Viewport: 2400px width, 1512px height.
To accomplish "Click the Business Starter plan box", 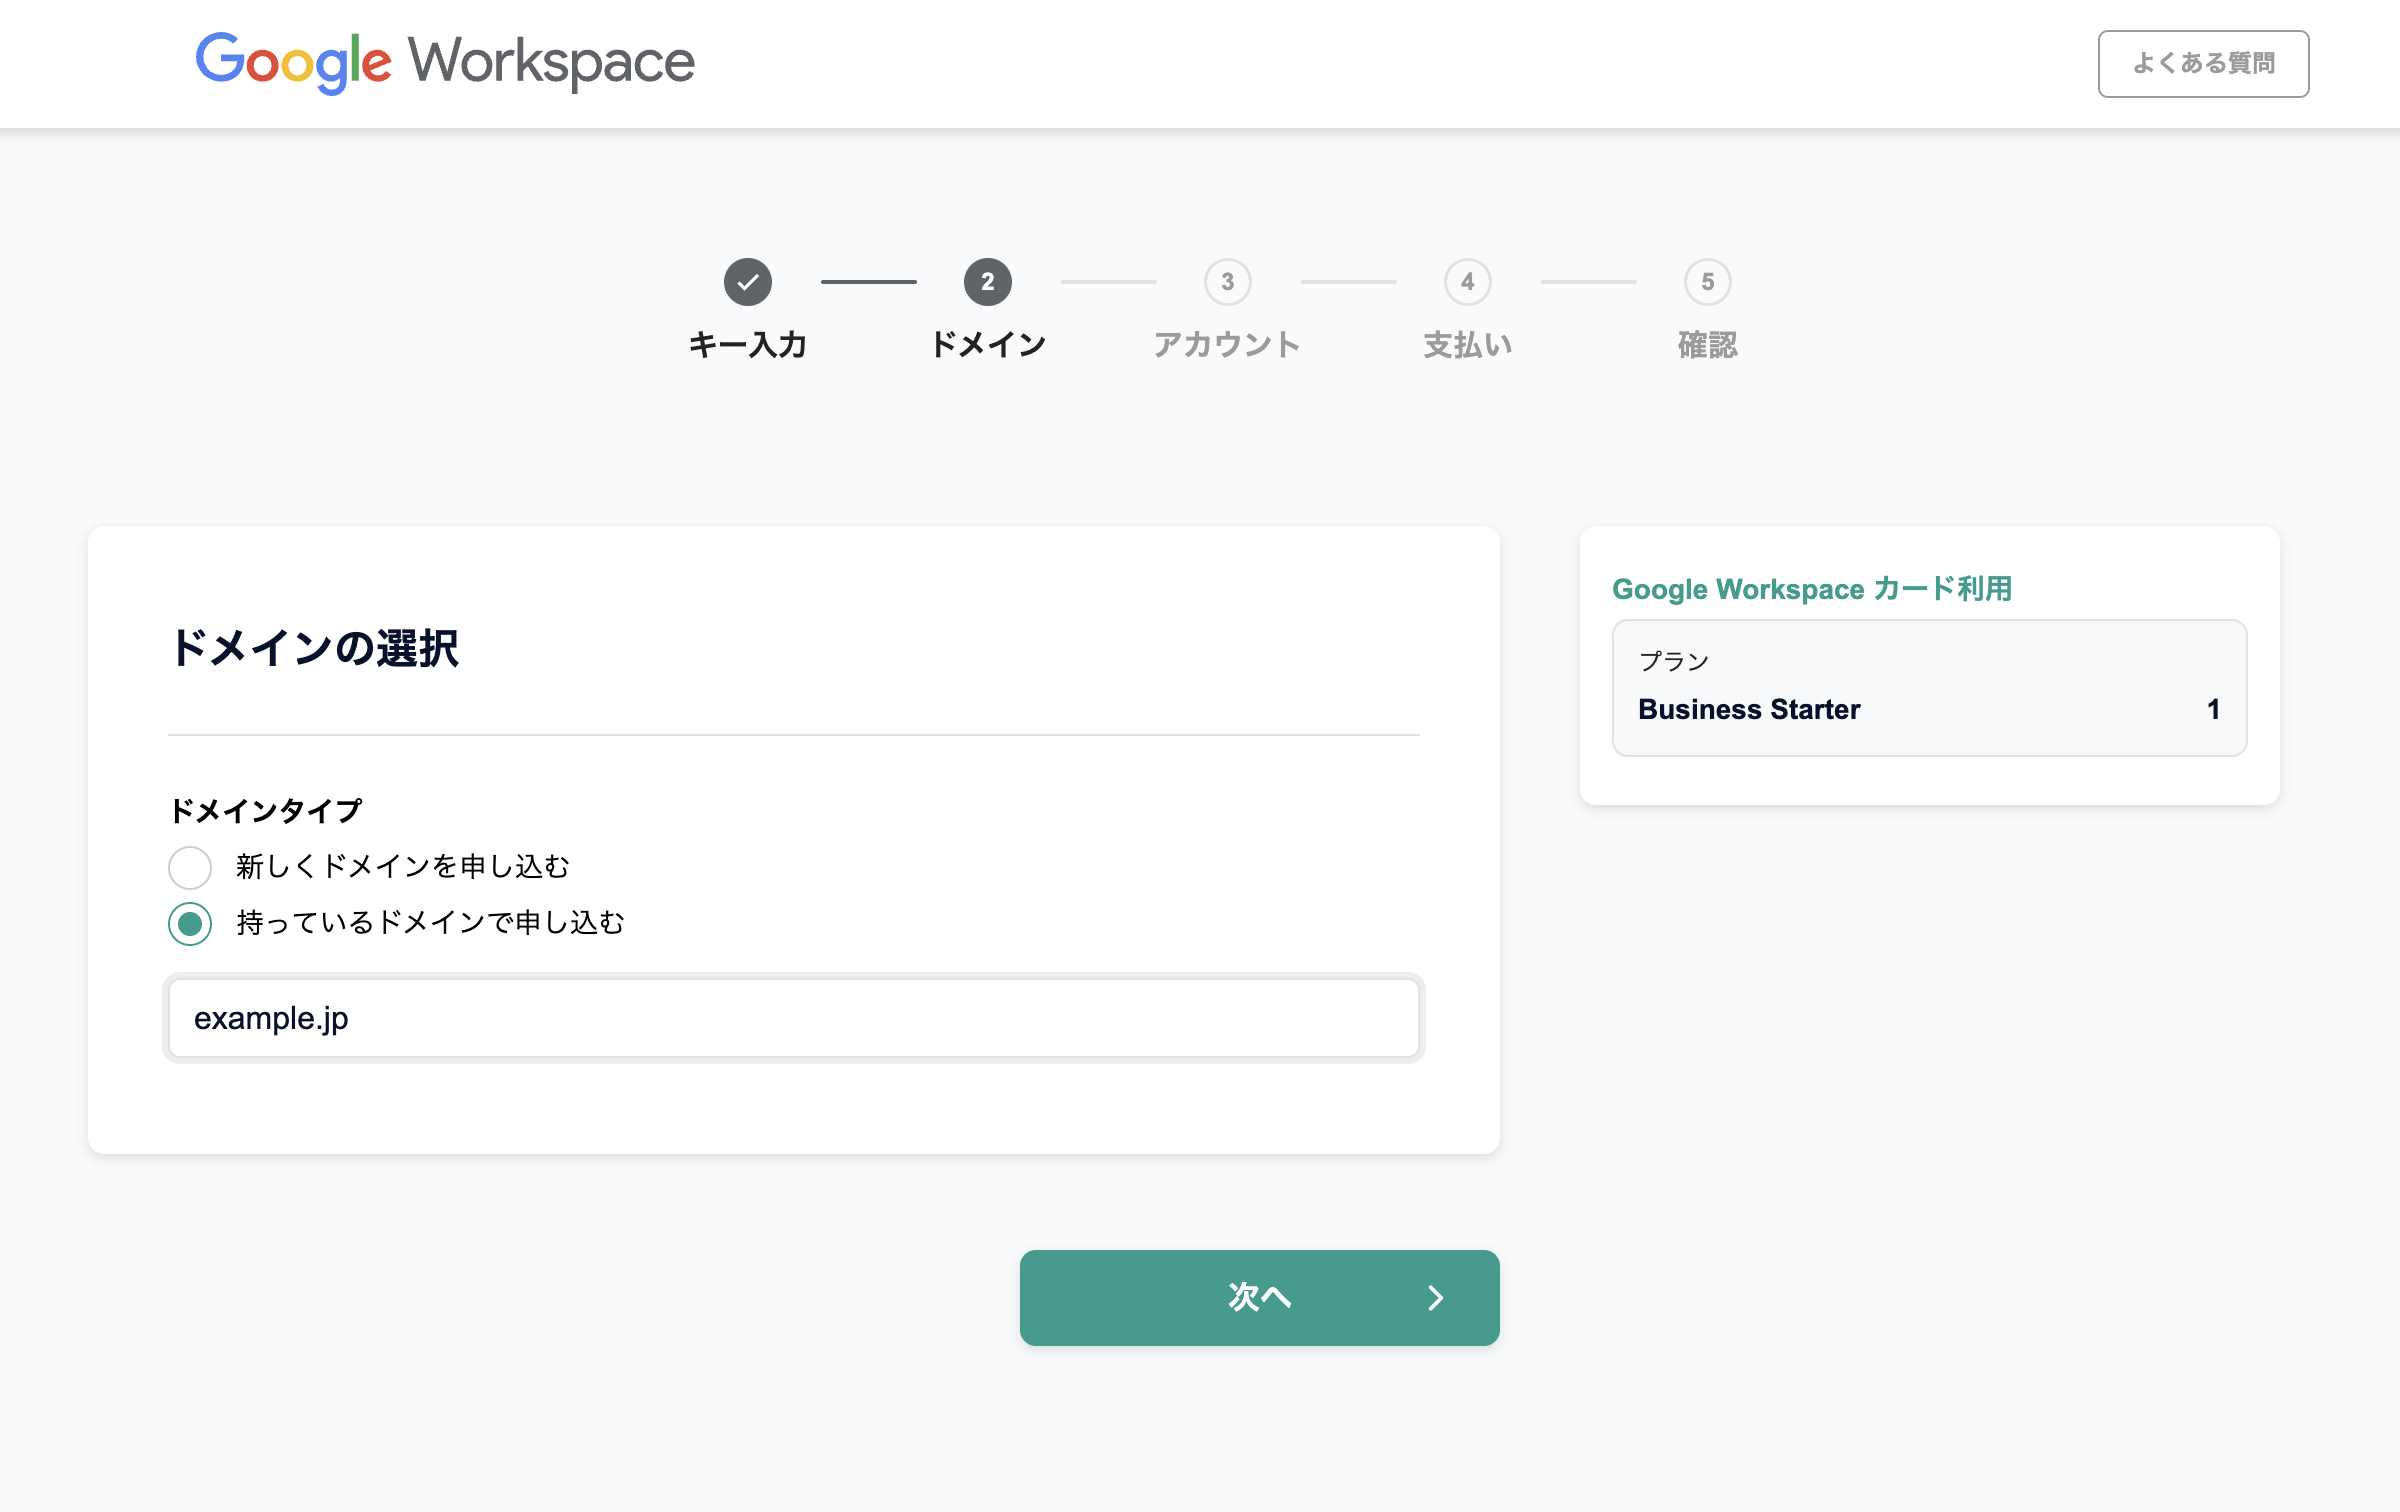I will (x=1929, y=688).
